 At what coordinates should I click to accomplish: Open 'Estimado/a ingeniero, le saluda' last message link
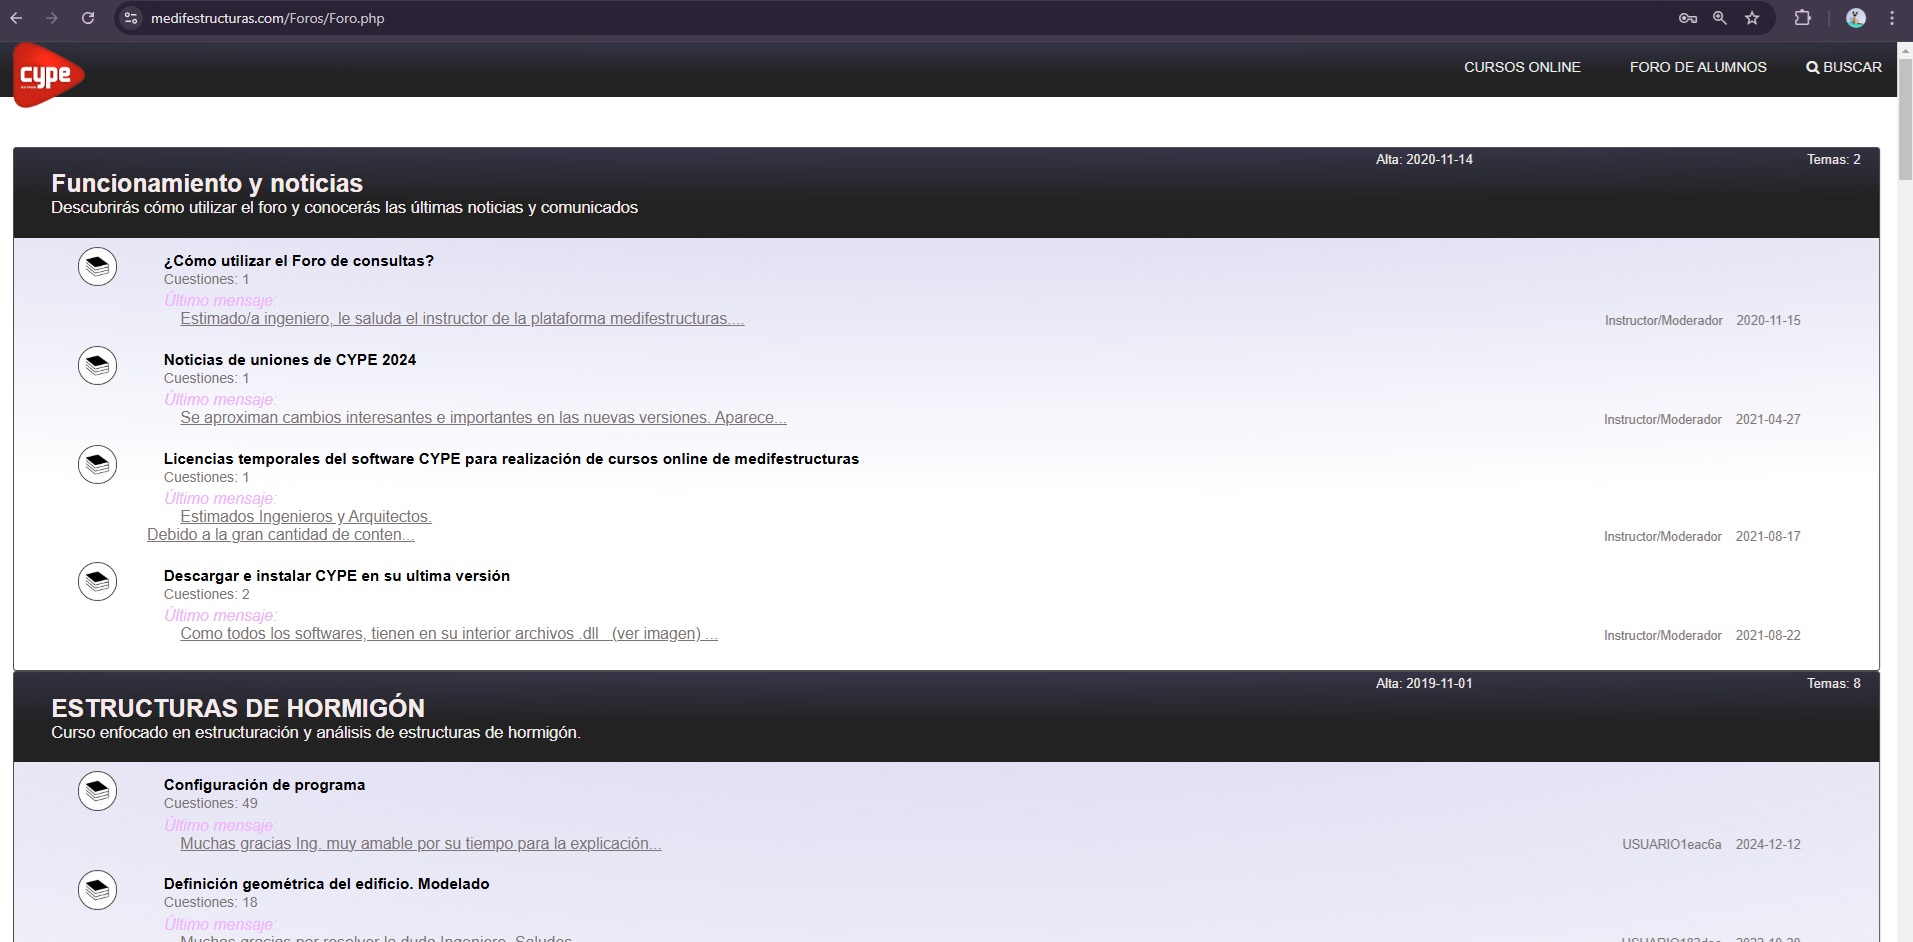462,319
